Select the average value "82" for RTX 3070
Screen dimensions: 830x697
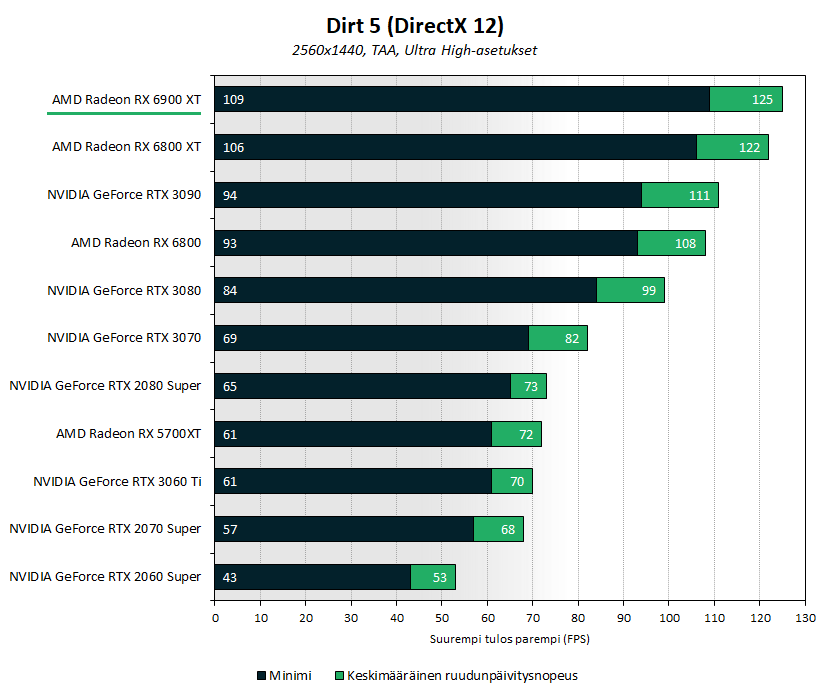click(x=572, y=339)
